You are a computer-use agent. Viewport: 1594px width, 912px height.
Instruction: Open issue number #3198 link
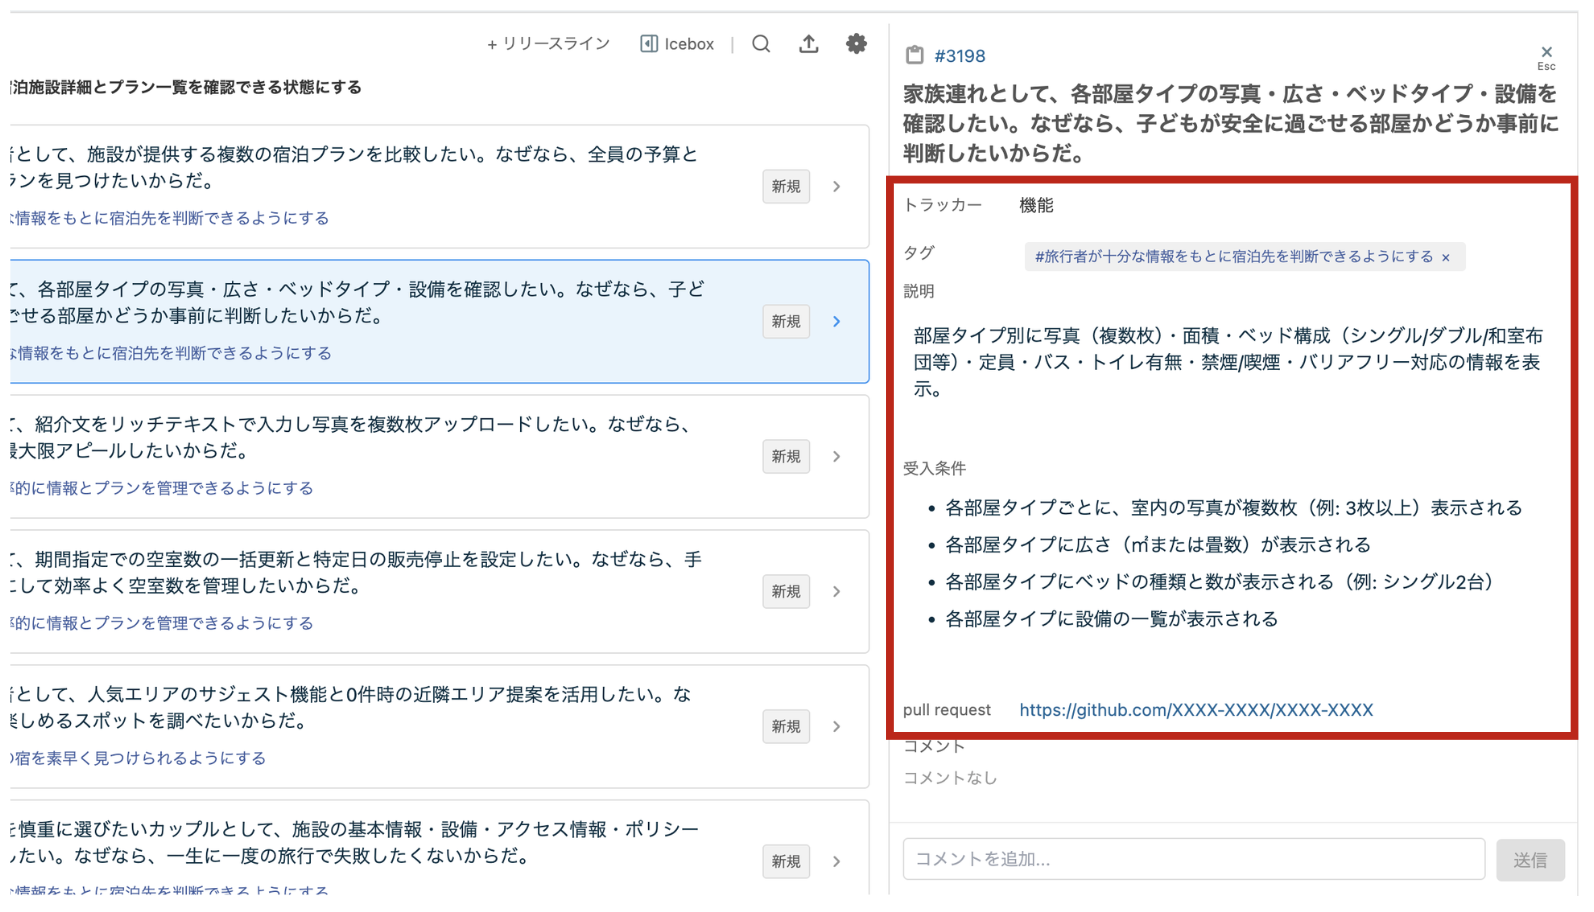pos(960,56)
